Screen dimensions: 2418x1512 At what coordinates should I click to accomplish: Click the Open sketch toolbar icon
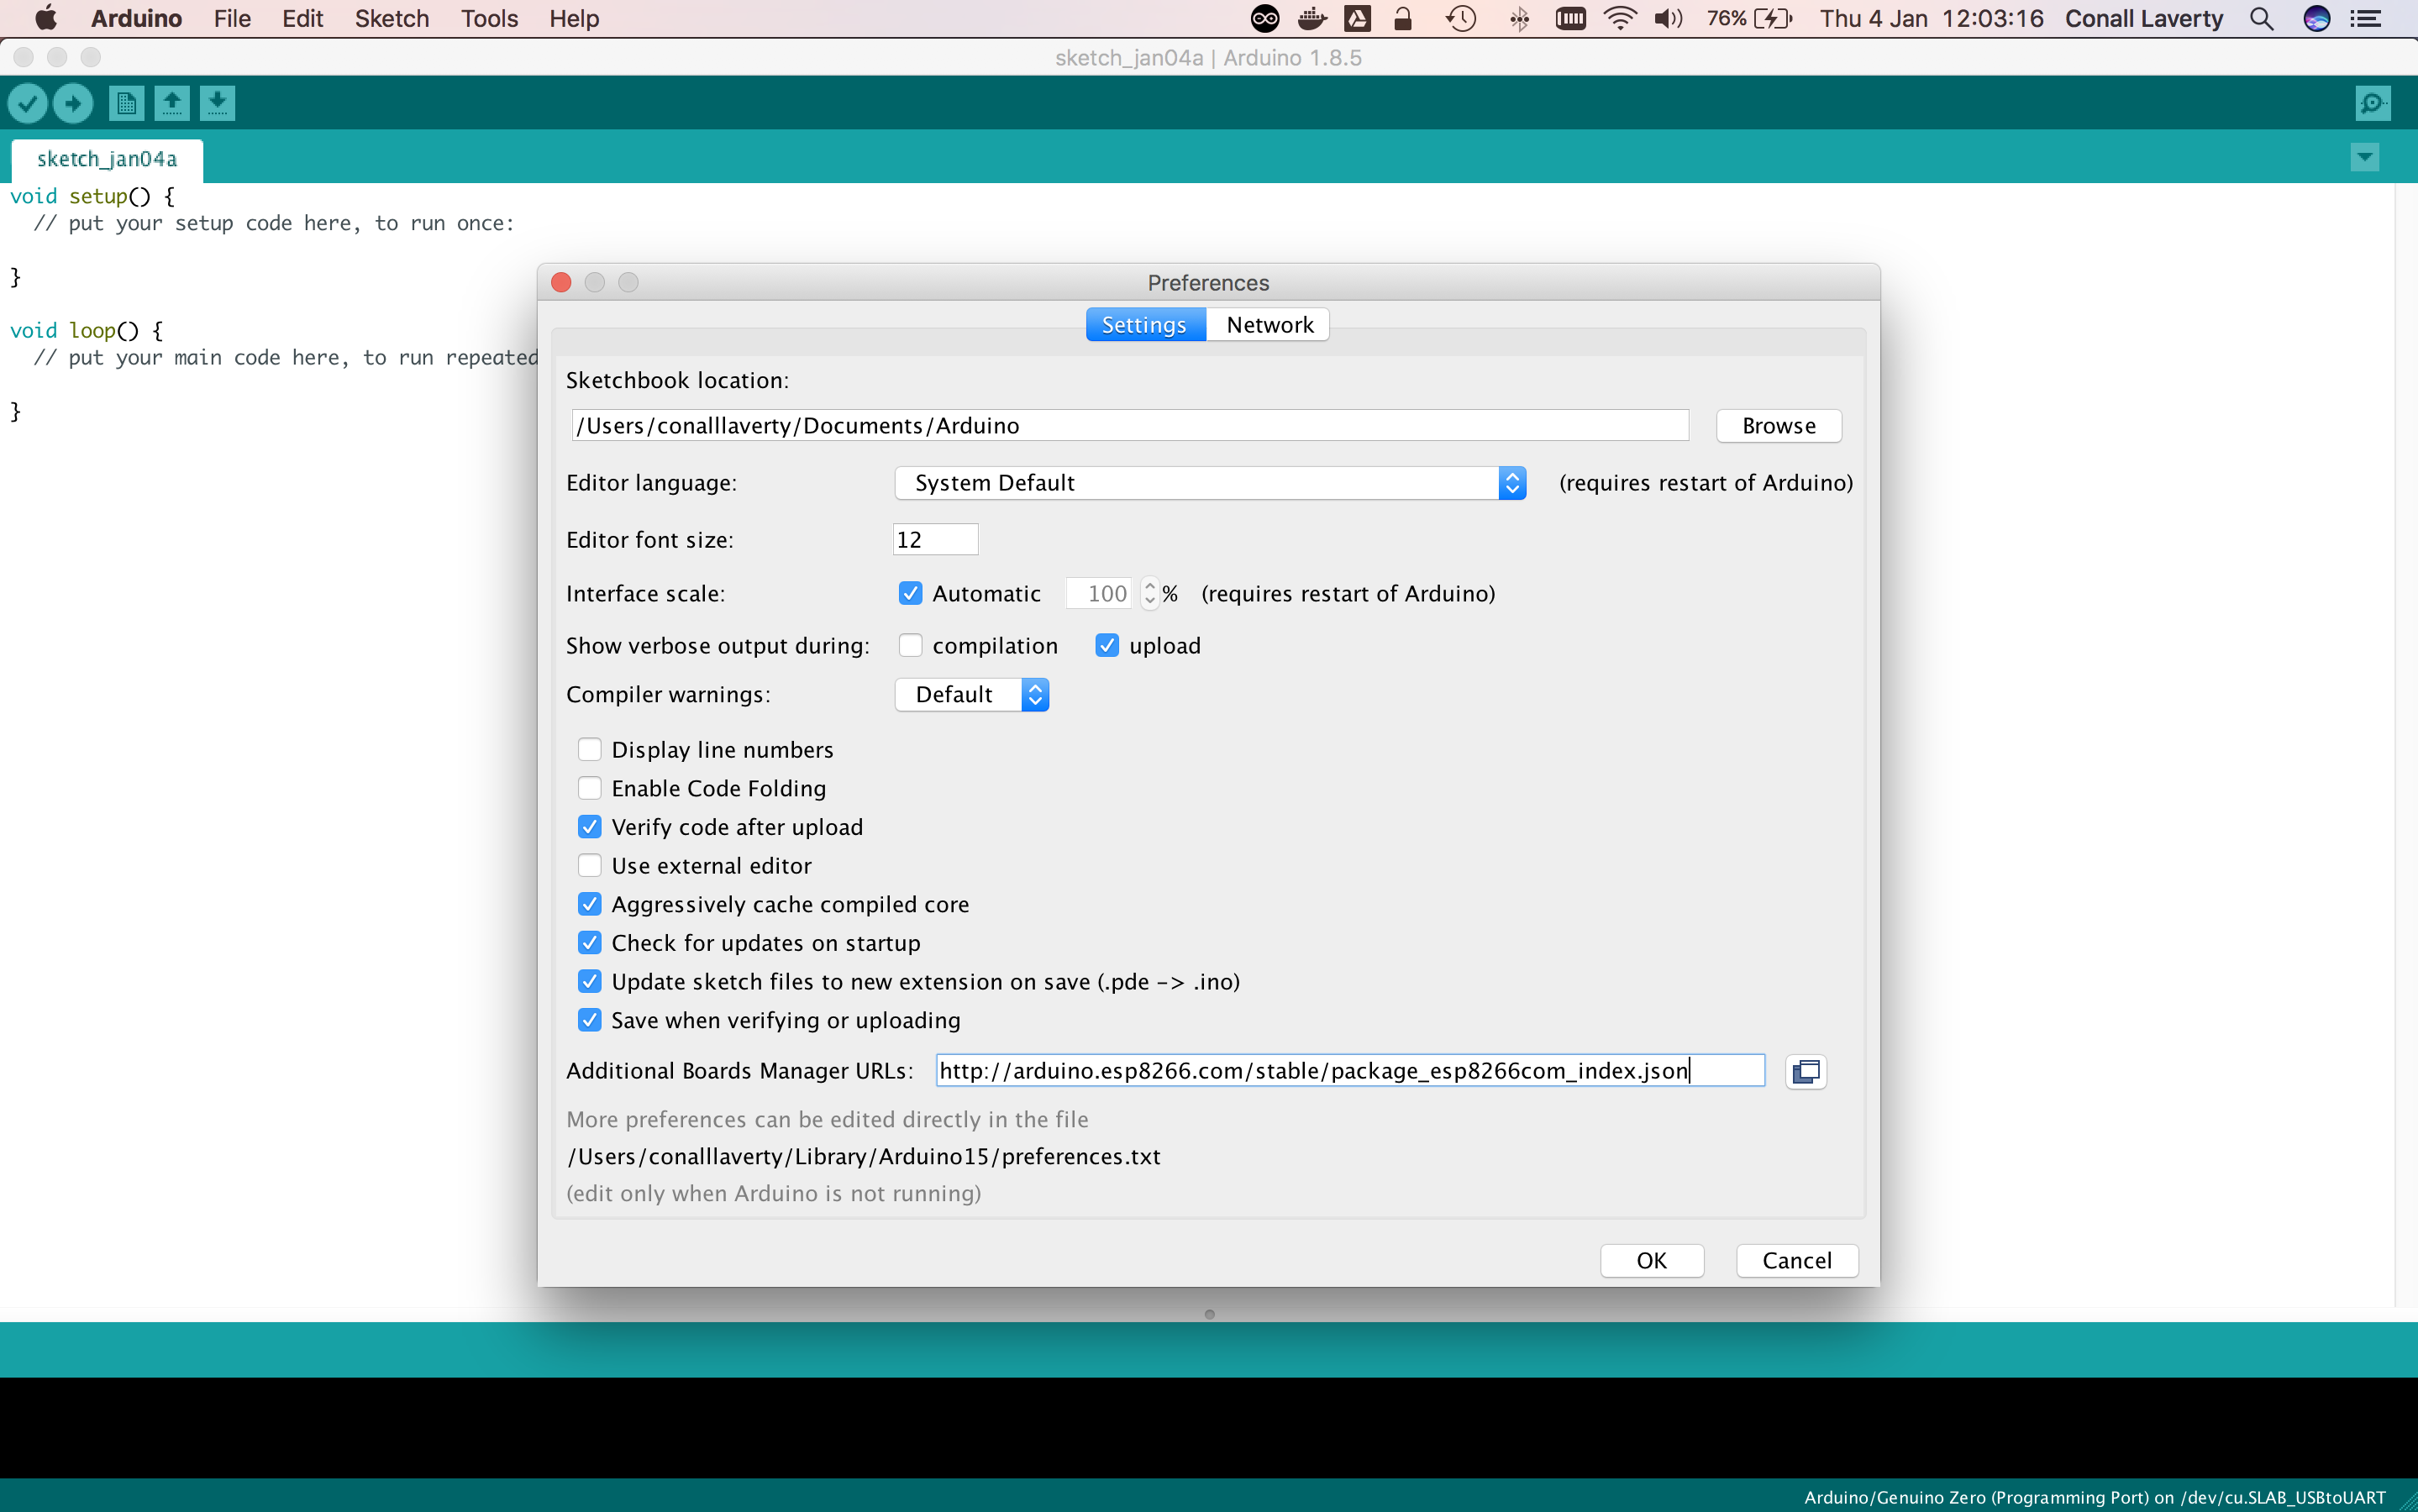click(x=172, y=103)
